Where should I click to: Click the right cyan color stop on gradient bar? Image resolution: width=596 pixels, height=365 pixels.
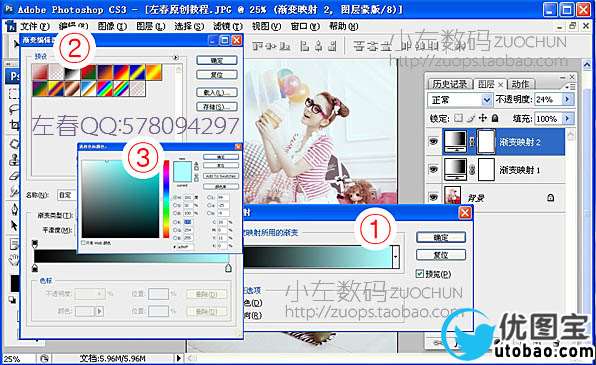[x=228, y=268]
